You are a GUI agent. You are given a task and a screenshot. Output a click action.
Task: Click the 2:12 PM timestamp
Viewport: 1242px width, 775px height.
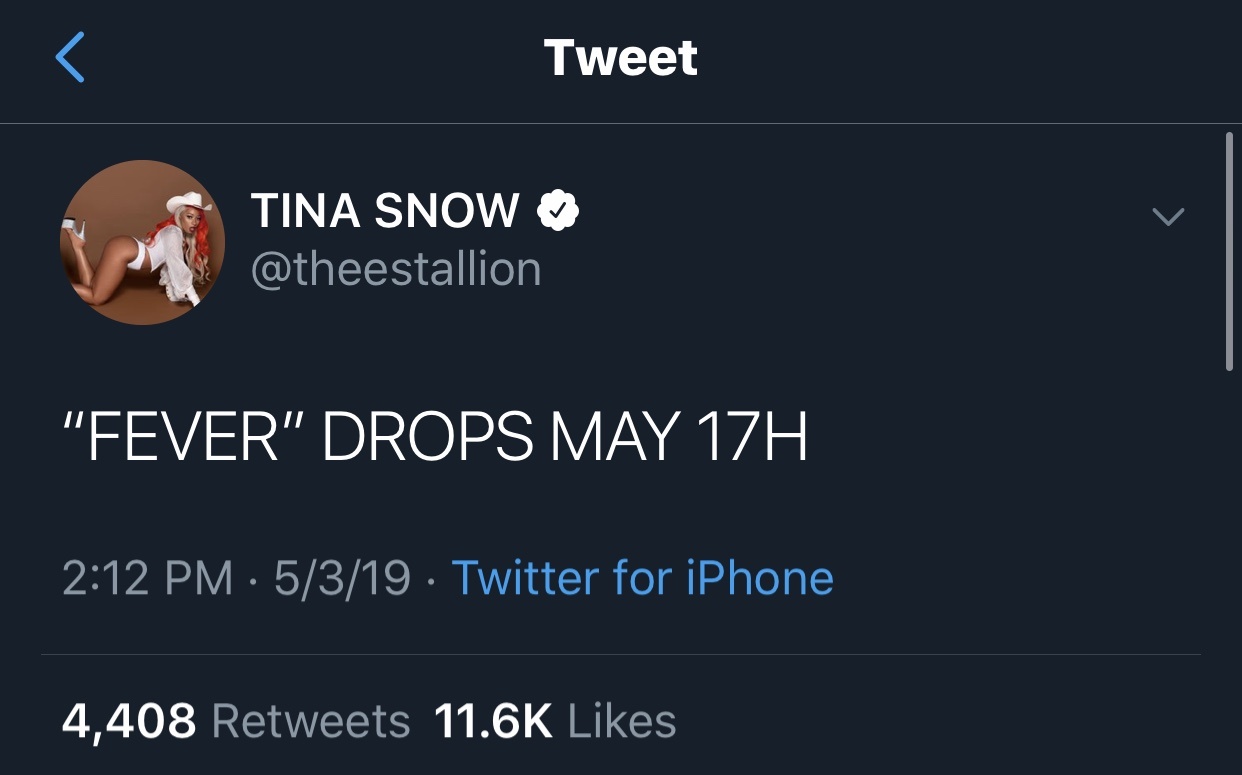click(147, 578)
